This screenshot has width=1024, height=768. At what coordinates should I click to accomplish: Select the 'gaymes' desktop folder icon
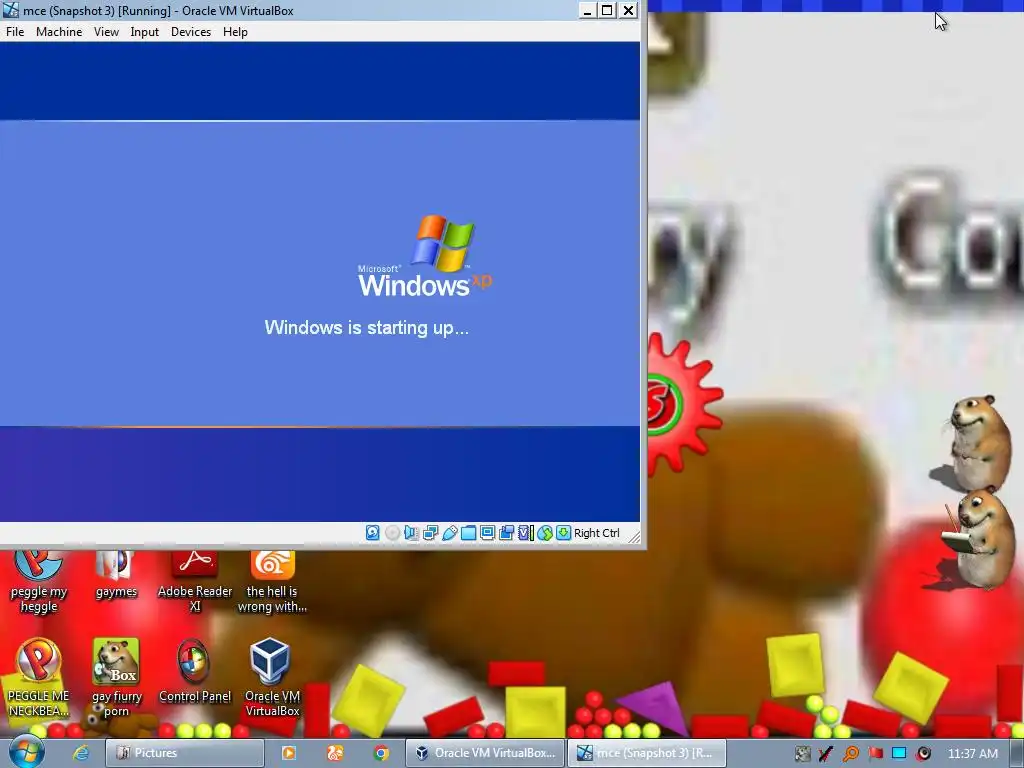tap(116, 575)
